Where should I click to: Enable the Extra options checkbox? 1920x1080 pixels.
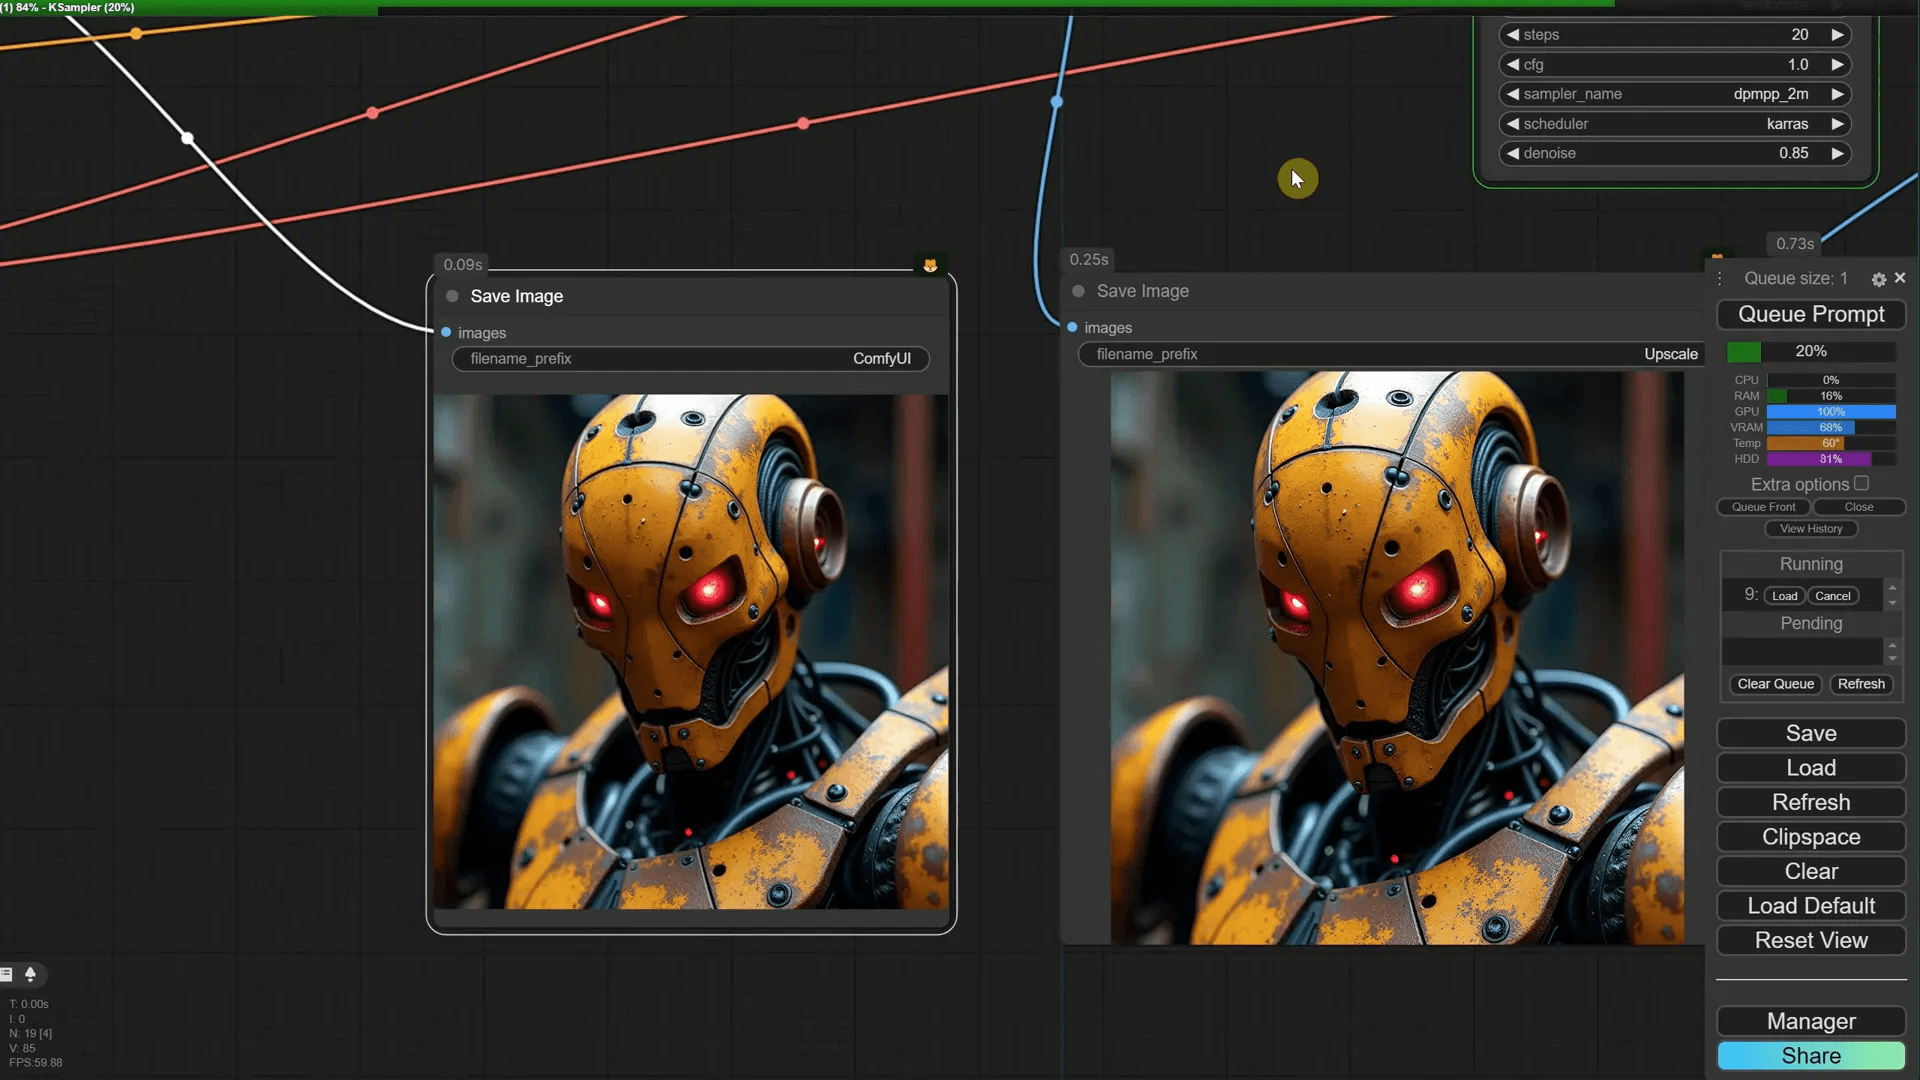1861,483
